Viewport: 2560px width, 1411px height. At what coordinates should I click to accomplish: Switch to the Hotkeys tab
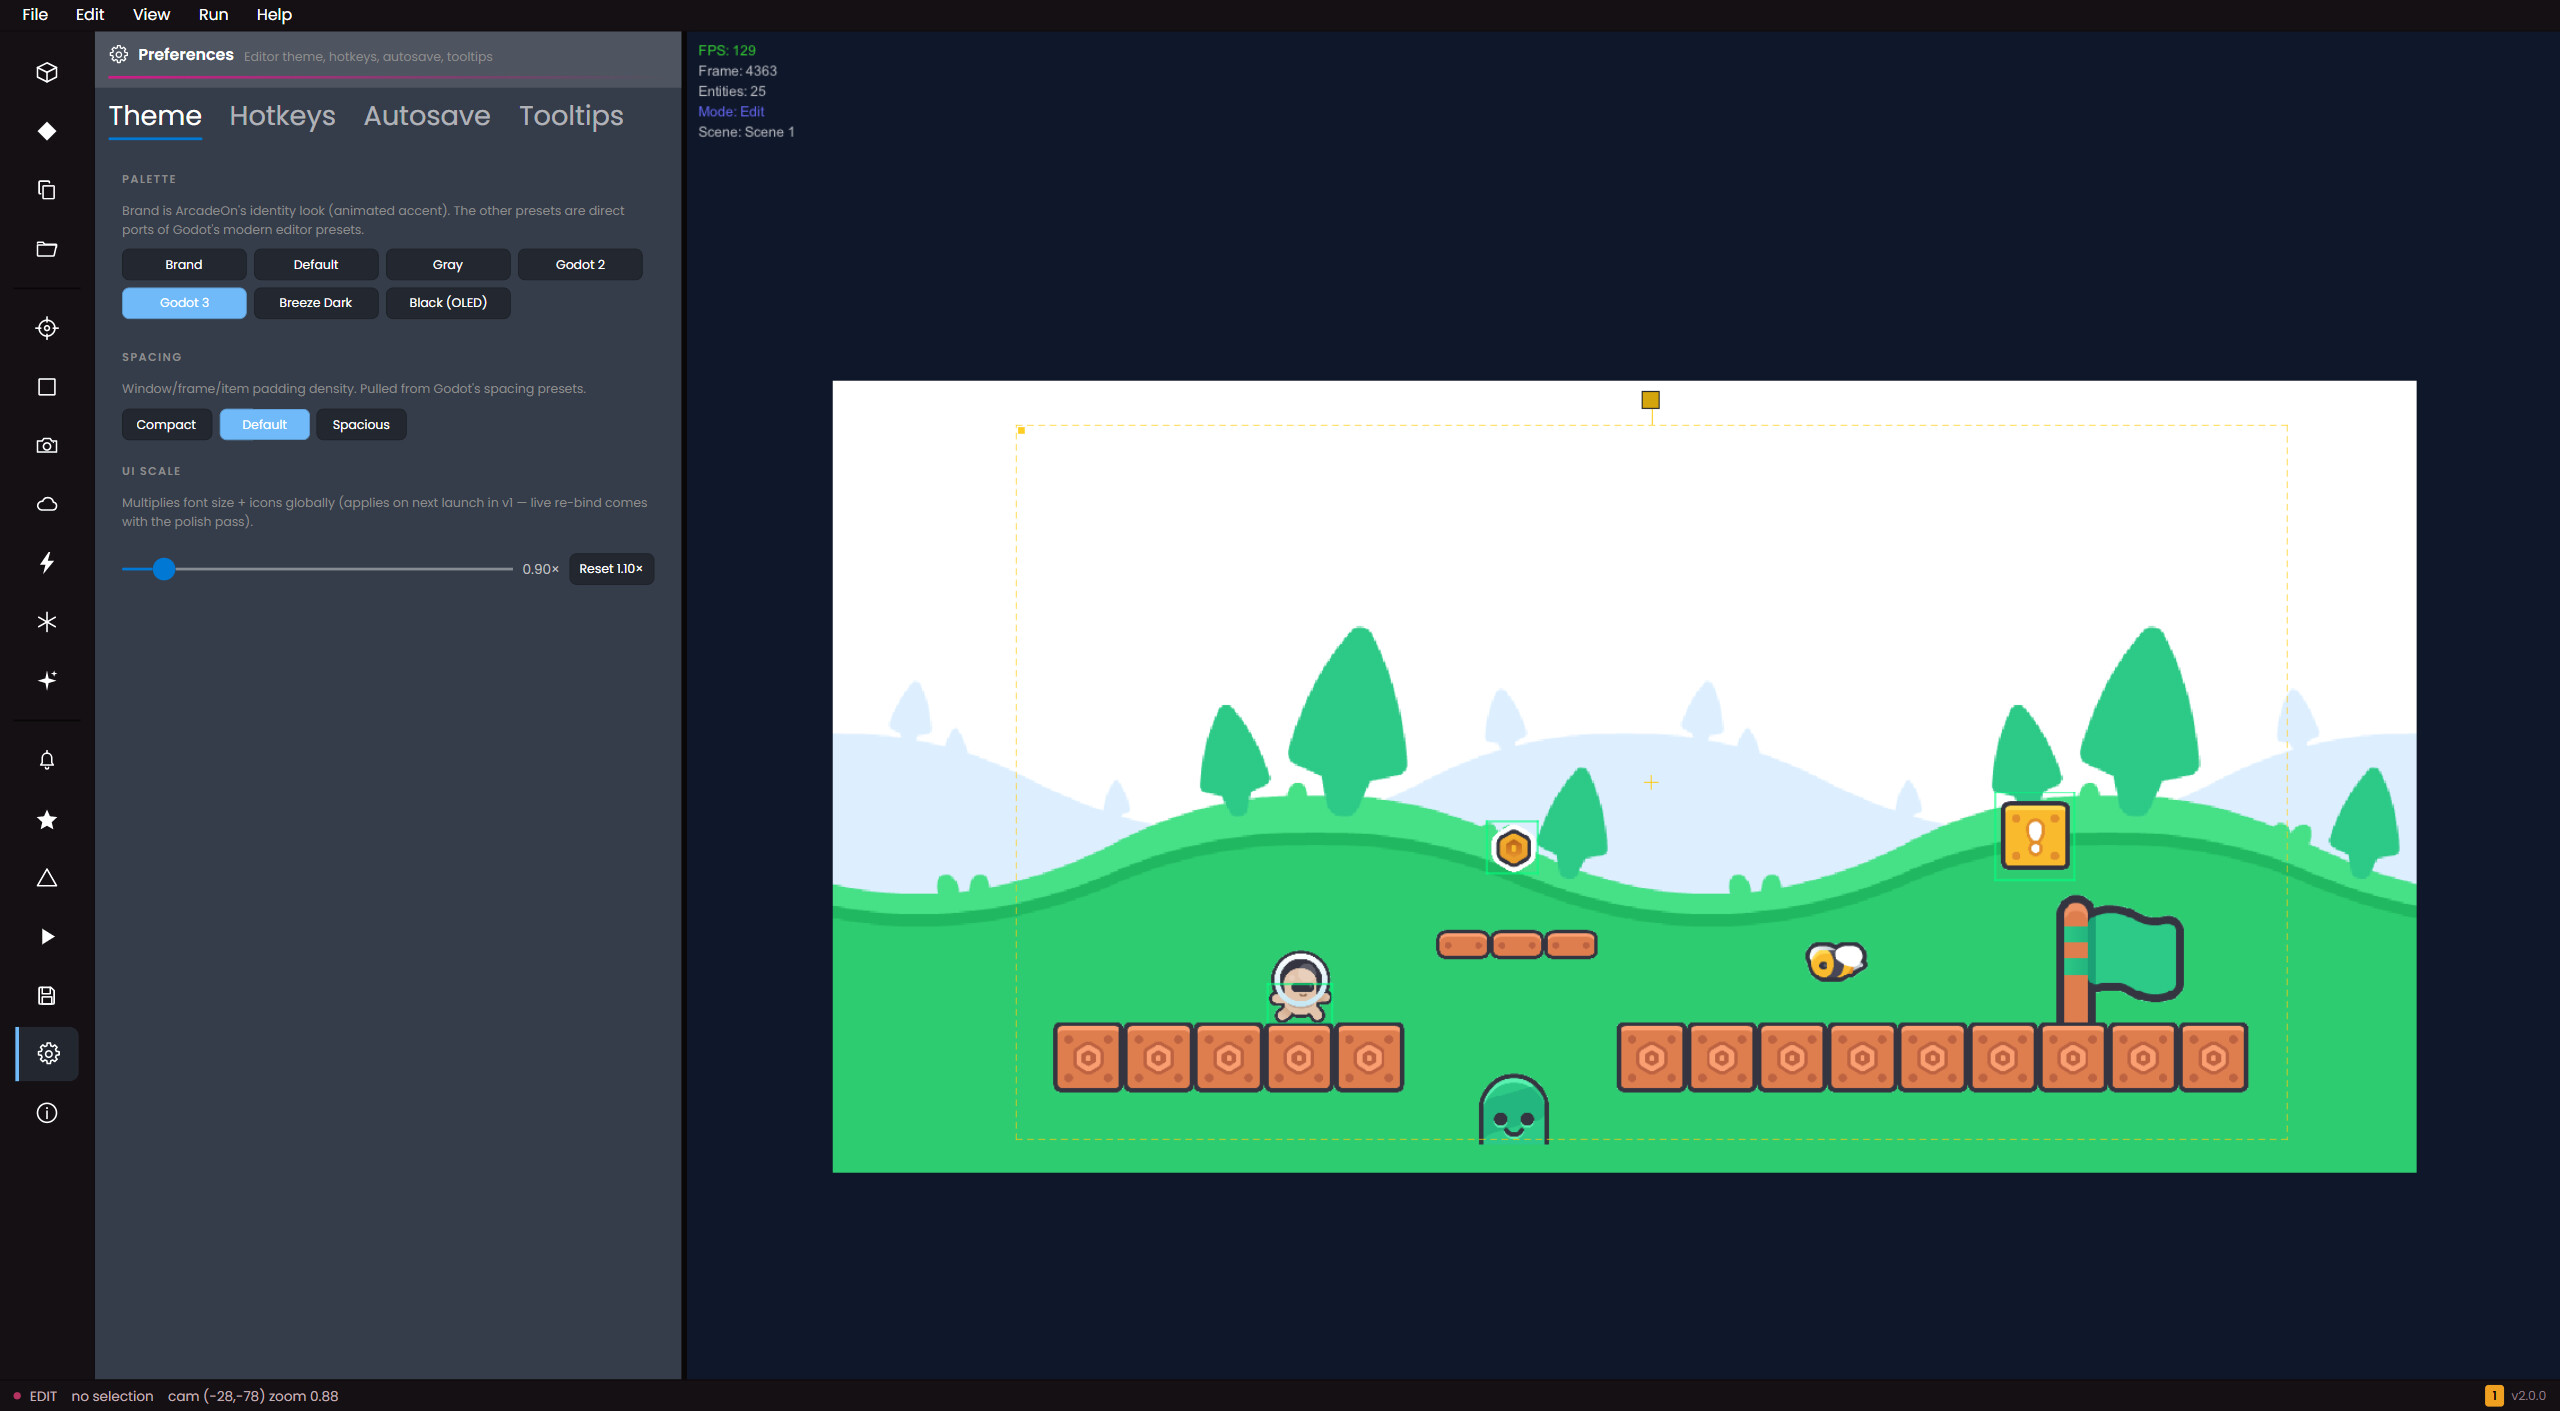[283, 116]
